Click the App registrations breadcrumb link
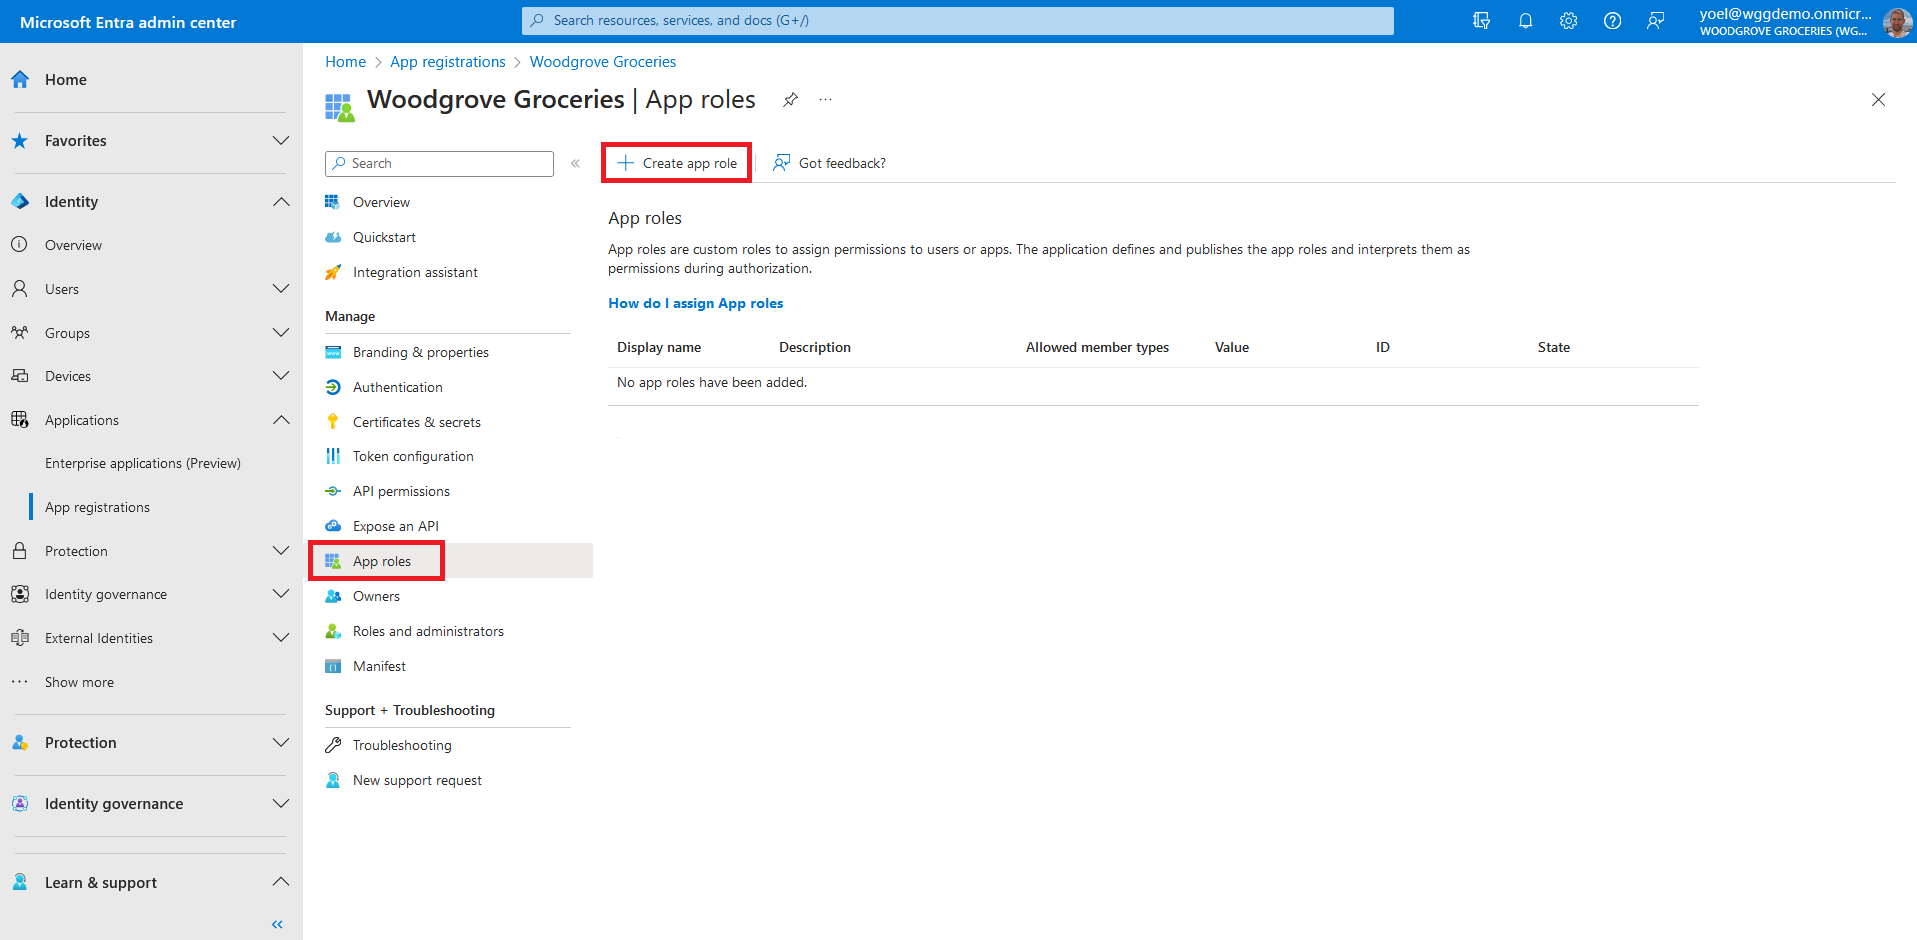Screen dimensions: 1917x940 click(x=447, y=62)
